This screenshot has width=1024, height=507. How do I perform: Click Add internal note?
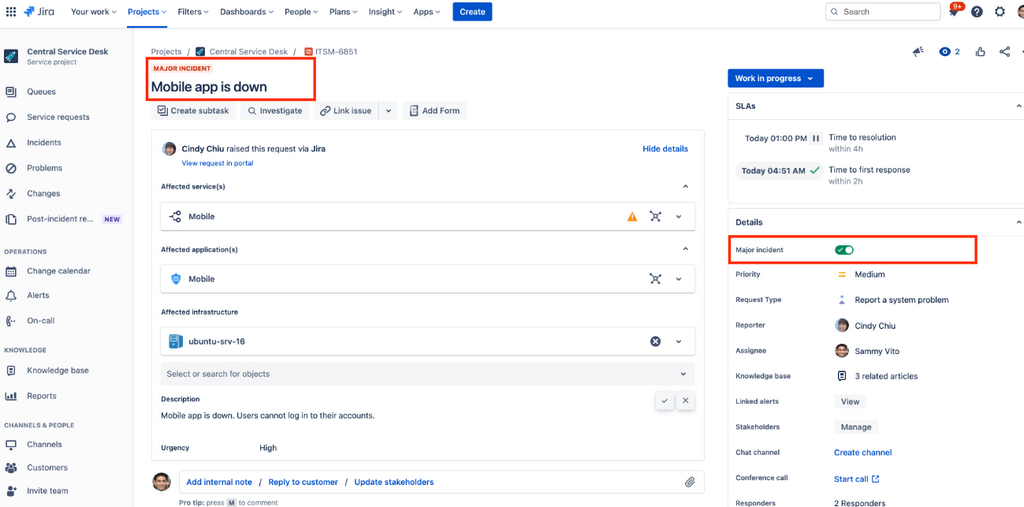(x=219, y=482)
